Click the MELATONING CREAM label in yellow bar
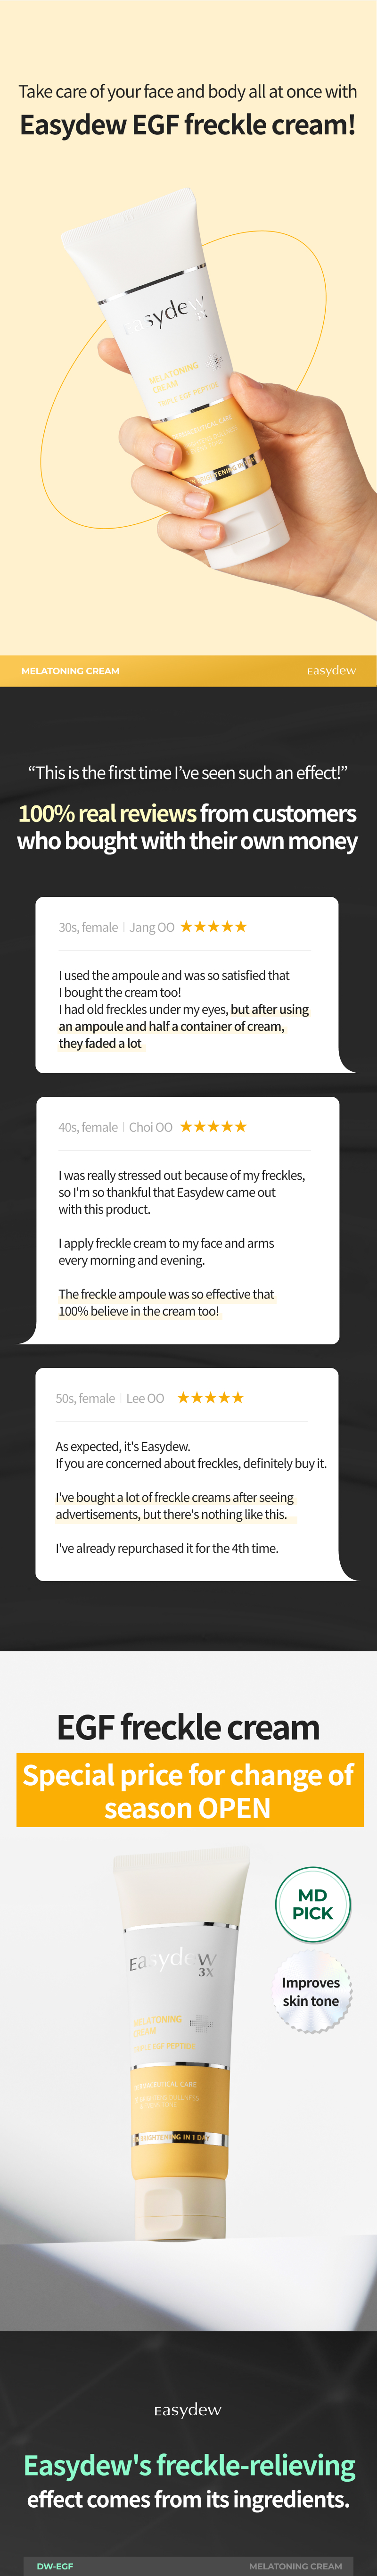 (70, 671)
